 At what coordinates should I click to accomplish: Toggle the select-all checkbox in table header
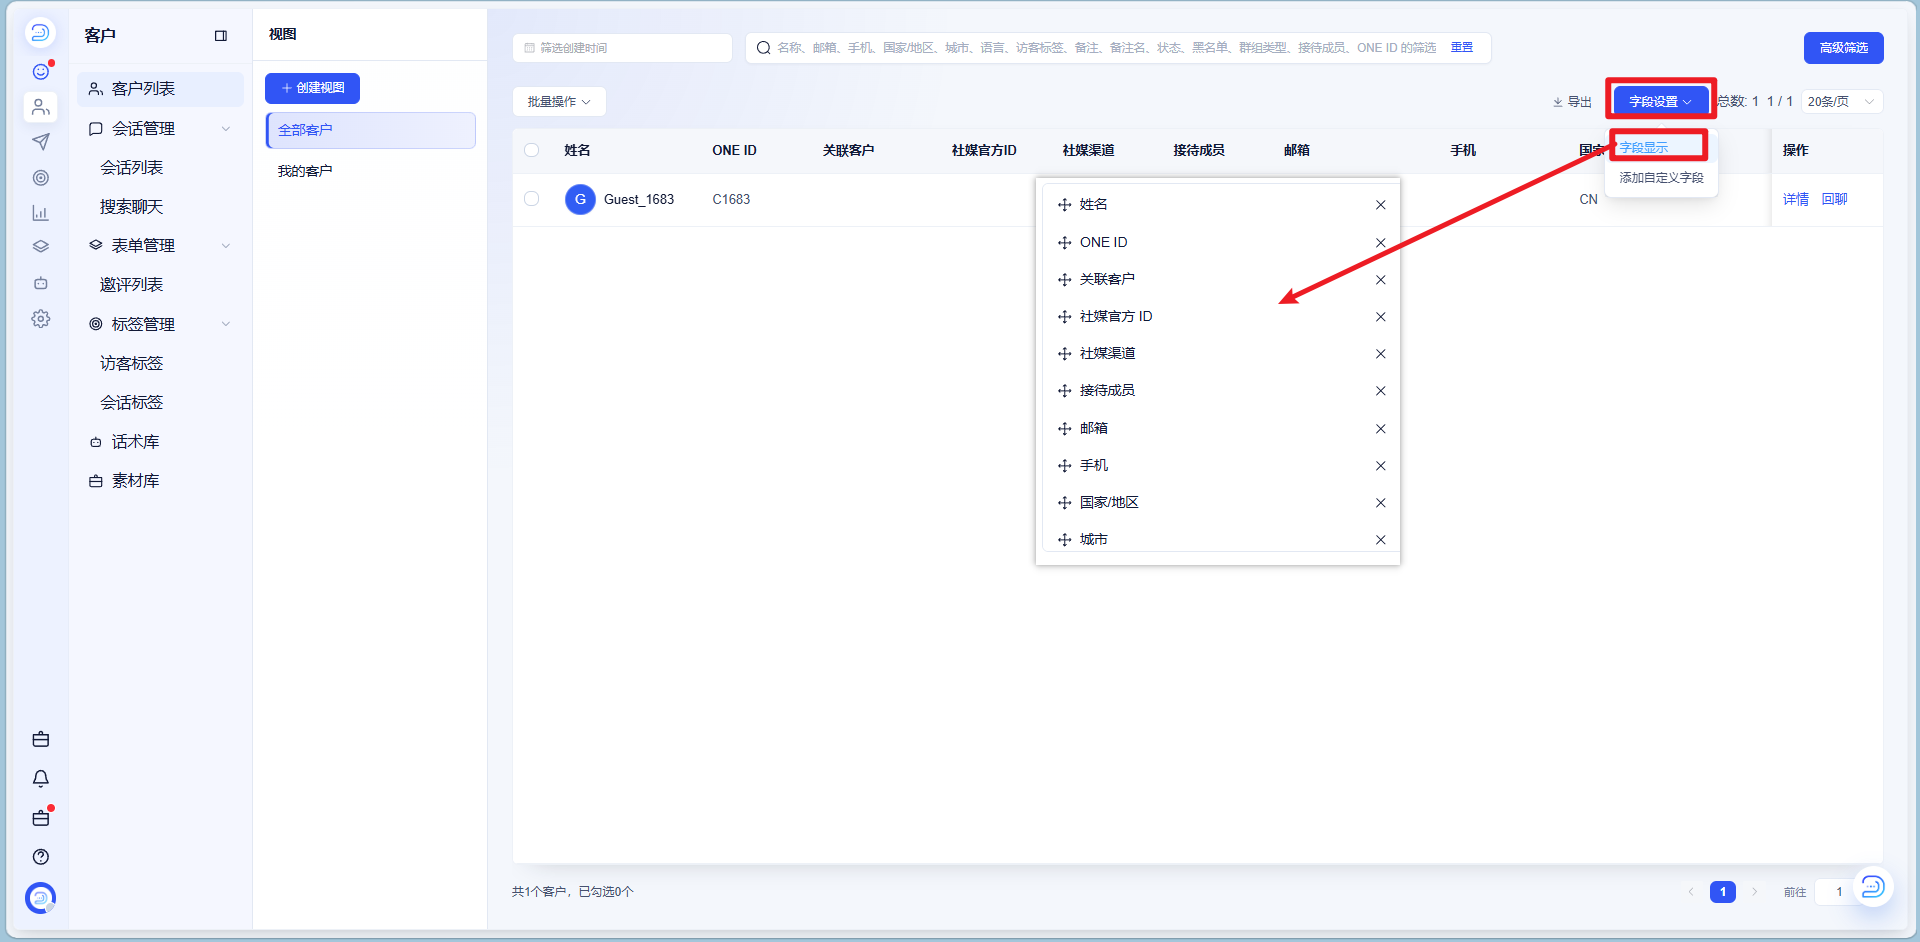[x=532, y=150]
